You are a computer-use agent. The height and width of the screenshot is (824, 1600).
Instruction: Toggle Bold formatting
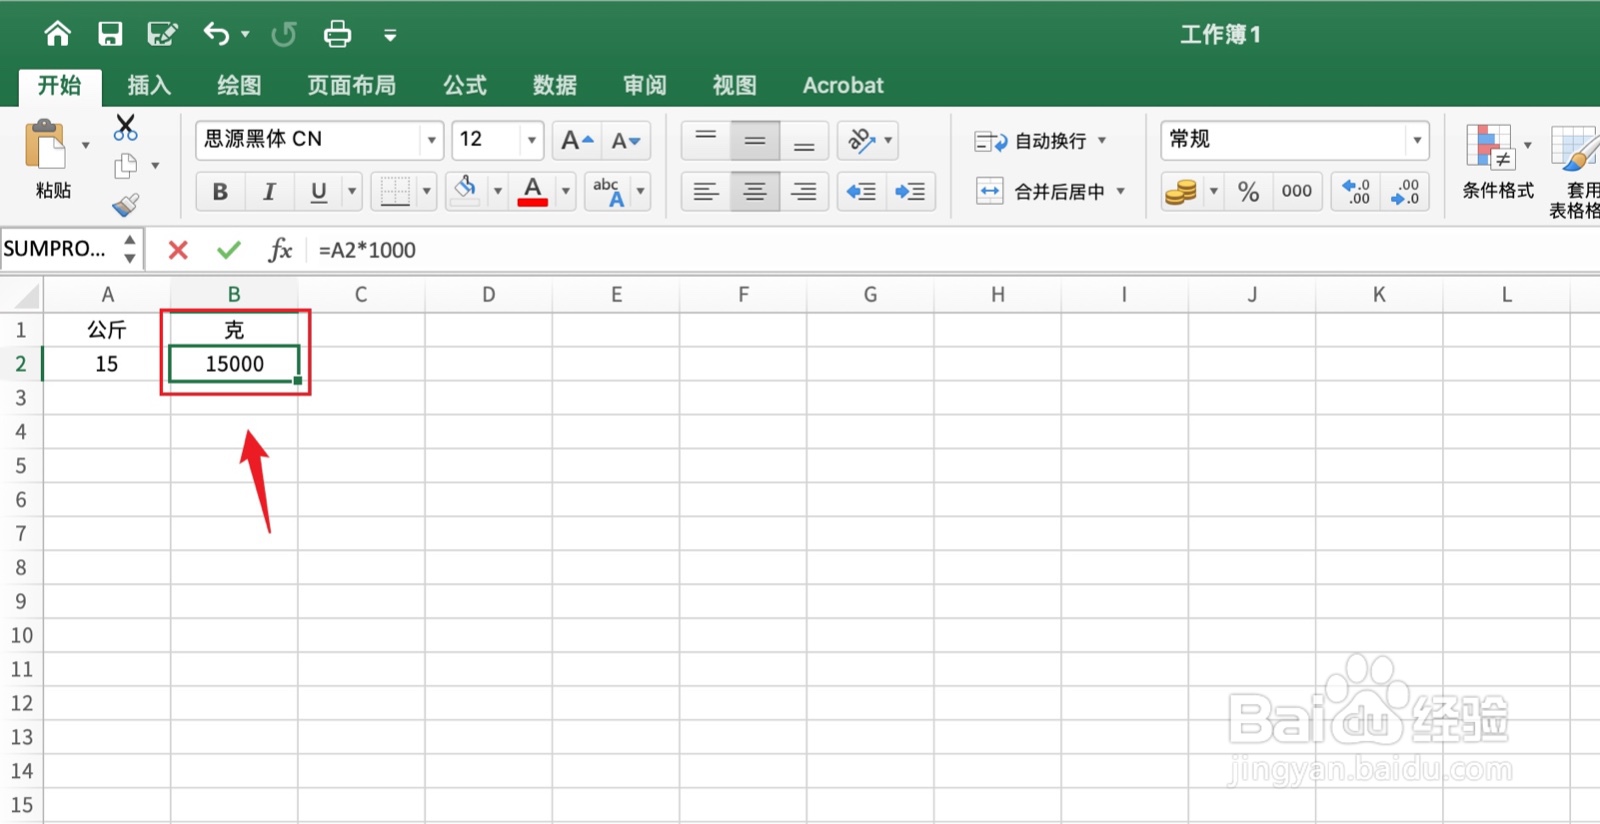(x=220, y=191)
